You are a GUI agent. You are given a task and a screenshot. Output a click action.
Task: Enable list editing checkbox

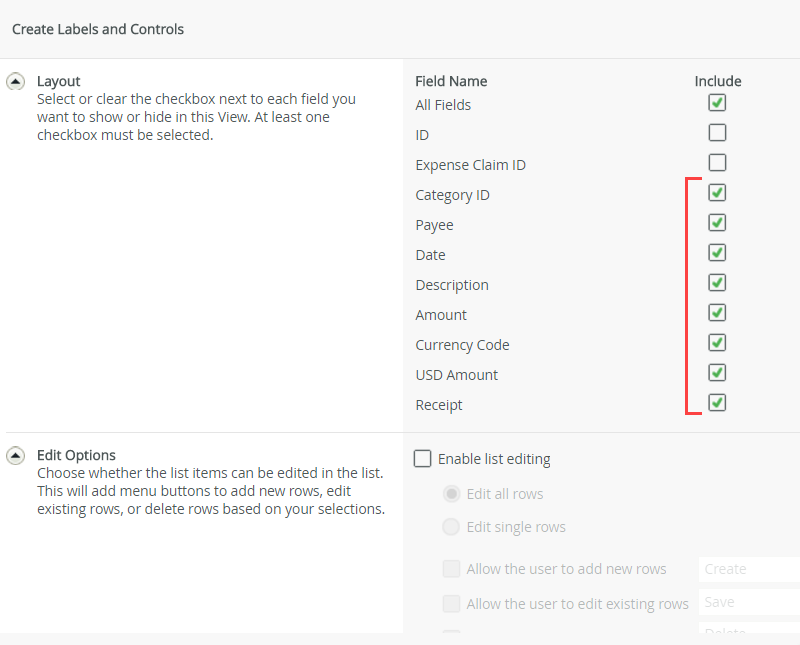[423, 459]
